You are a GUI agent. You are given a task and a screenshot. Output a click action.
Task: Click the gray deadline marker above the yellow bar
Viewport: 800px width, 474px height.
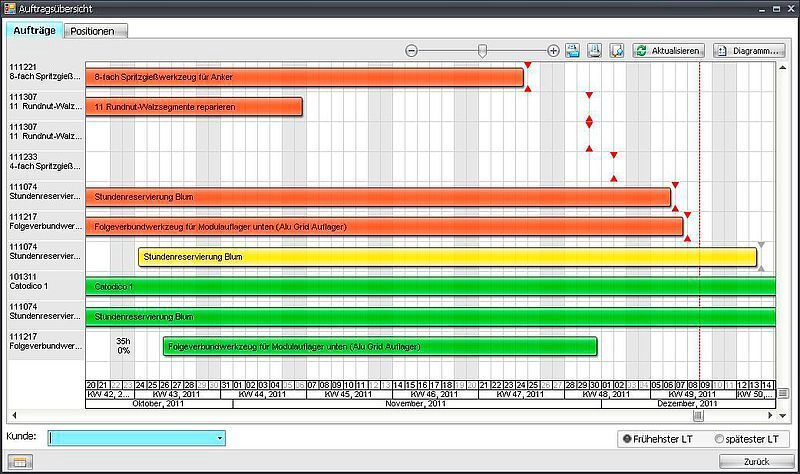(761, 245)
